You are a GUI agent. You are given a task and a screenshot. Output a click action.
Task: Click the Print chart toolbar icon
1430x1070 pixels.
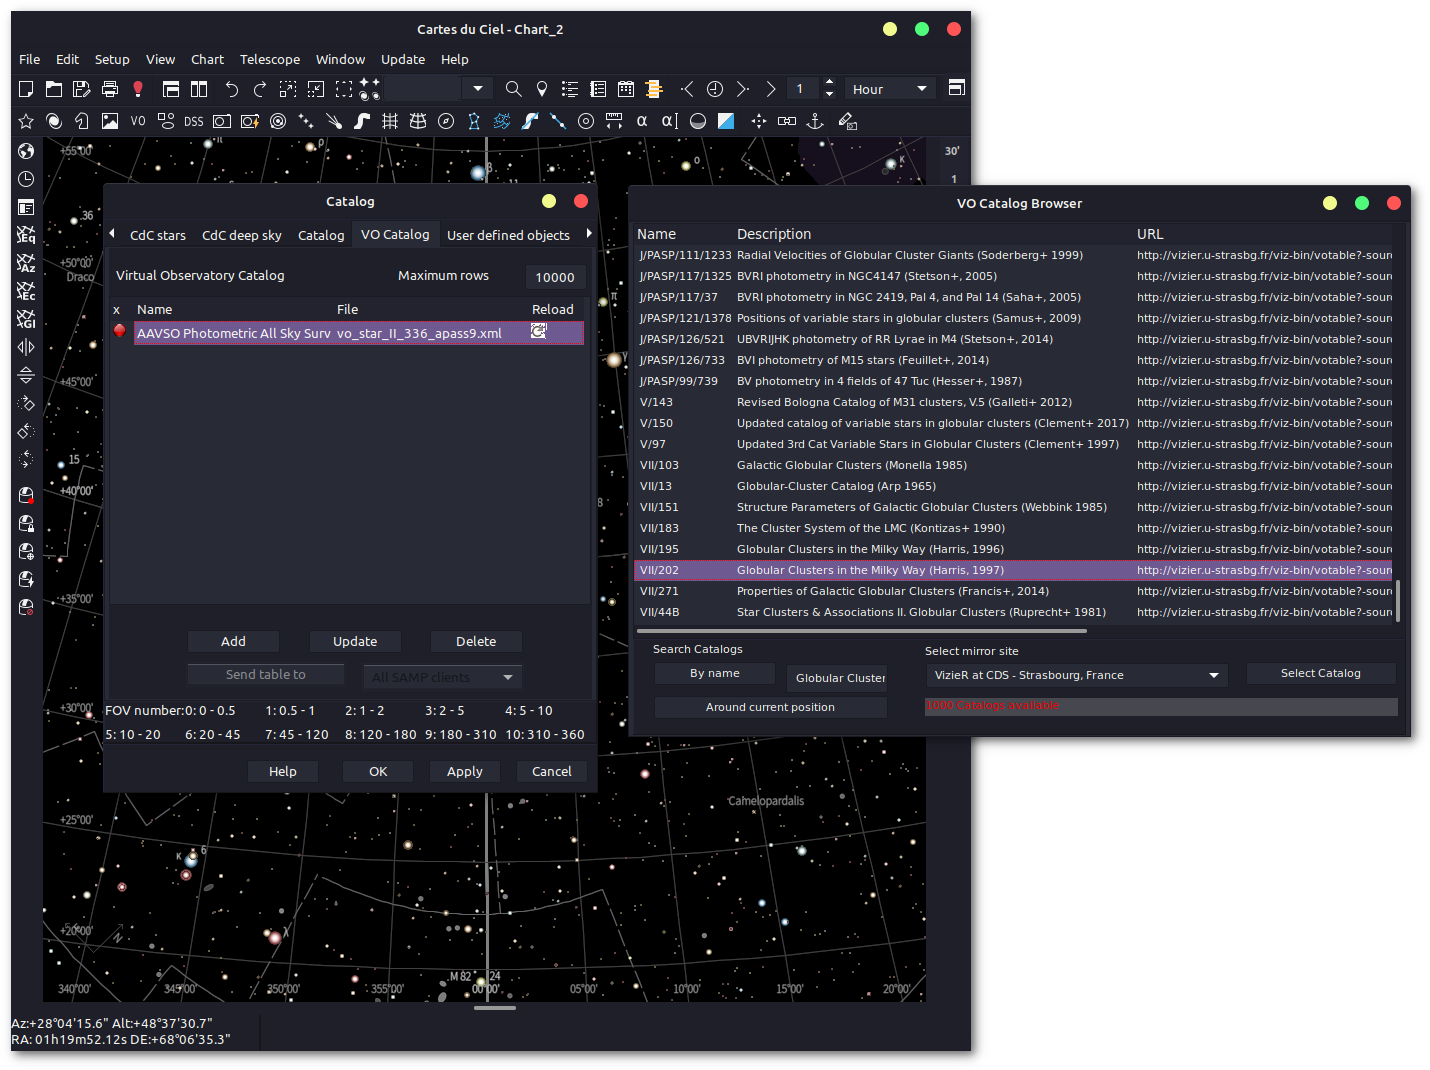click(110, 89)
